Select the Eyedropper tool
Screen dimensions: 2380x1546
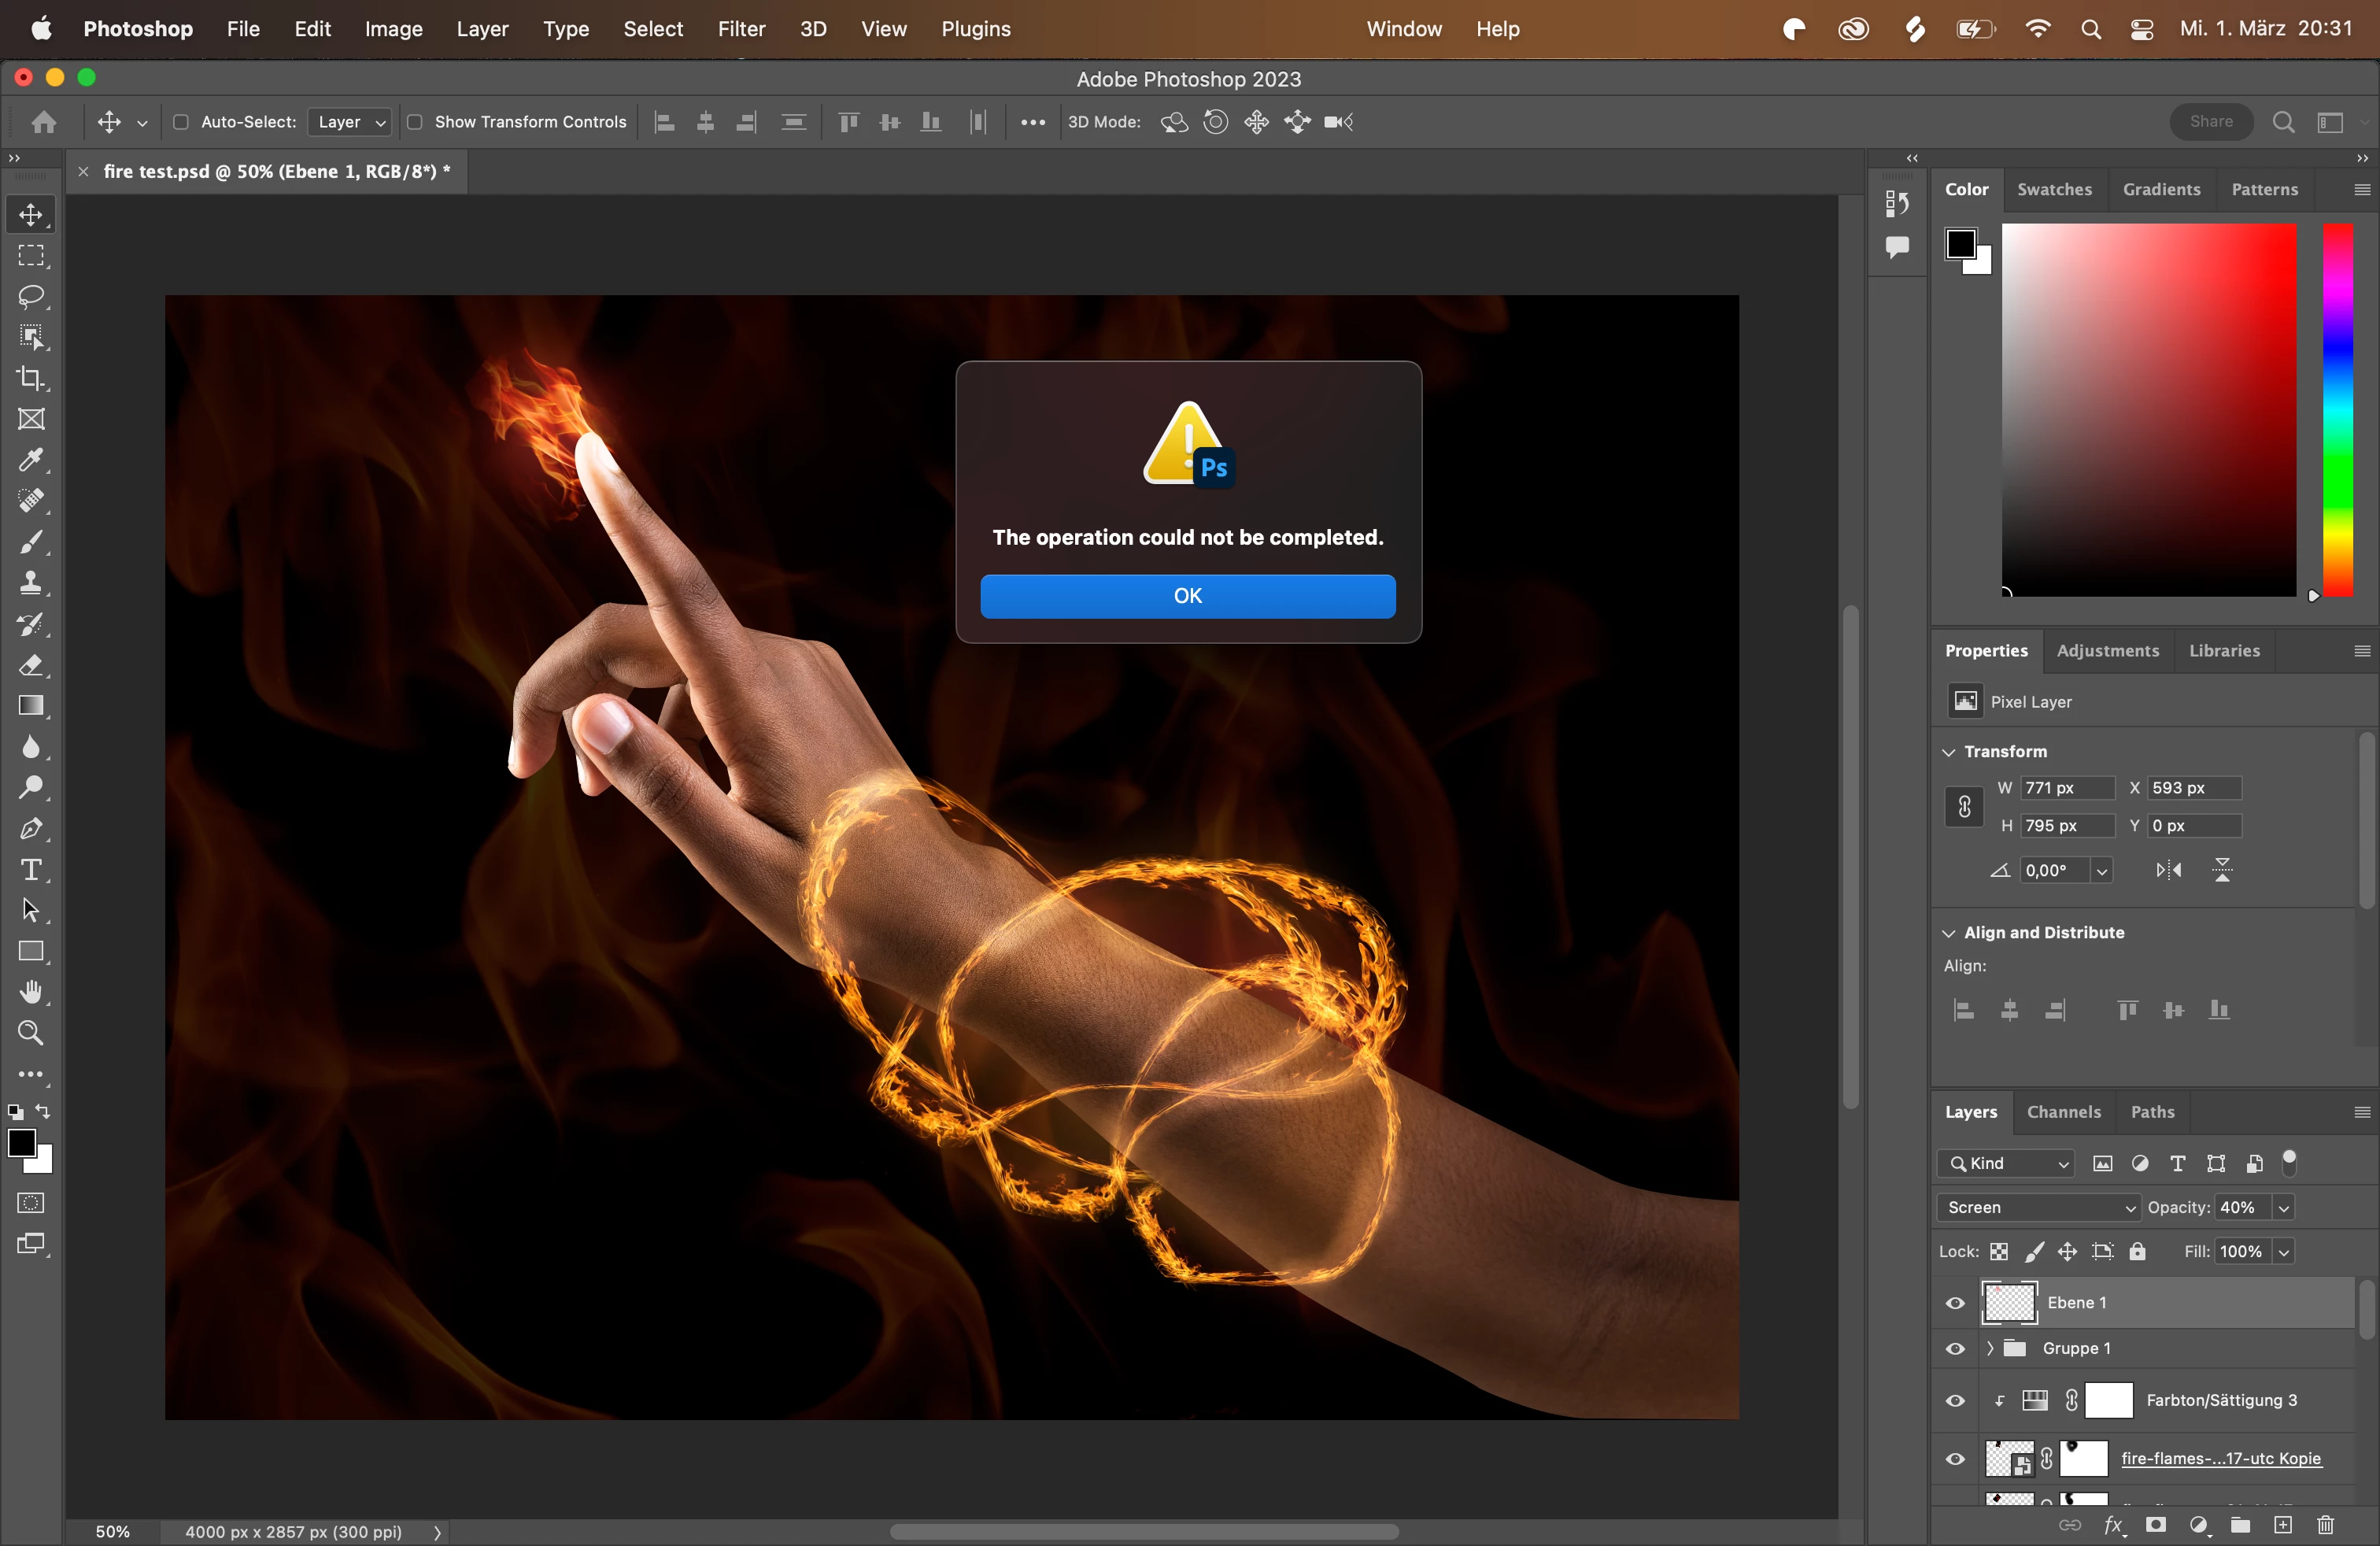coord(31,460)
